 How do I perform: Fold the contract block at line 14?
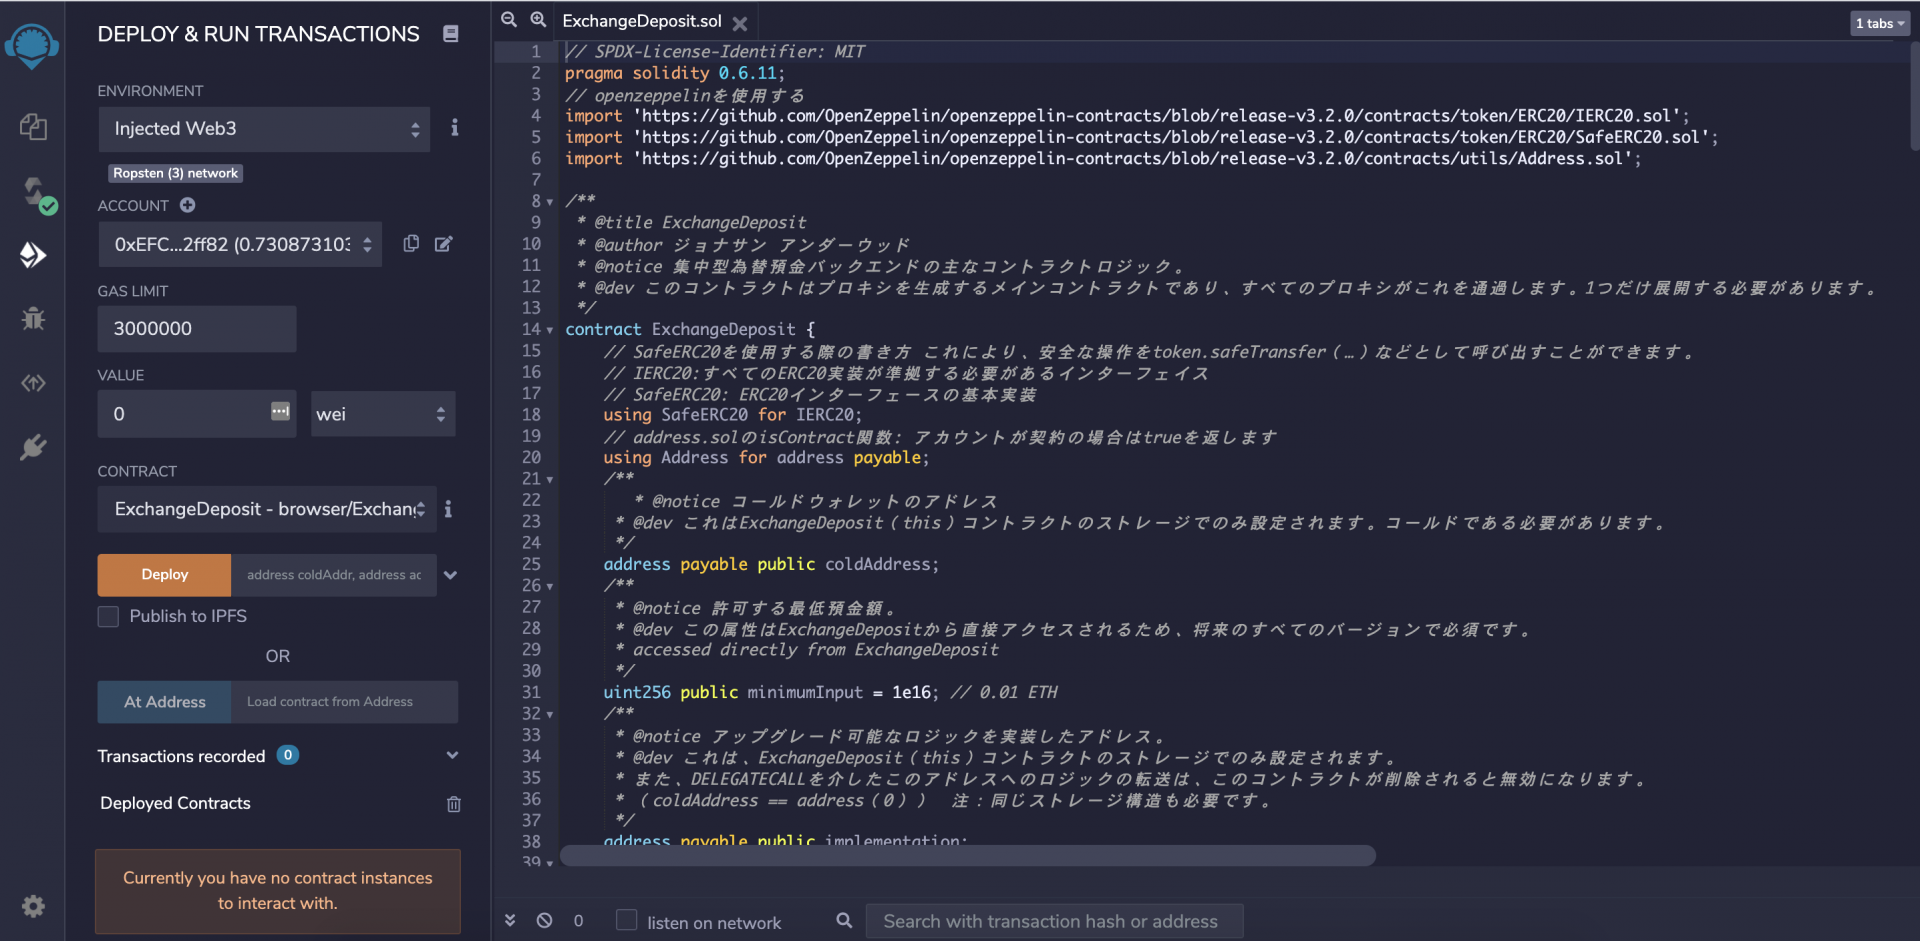[x=550, y=330]
